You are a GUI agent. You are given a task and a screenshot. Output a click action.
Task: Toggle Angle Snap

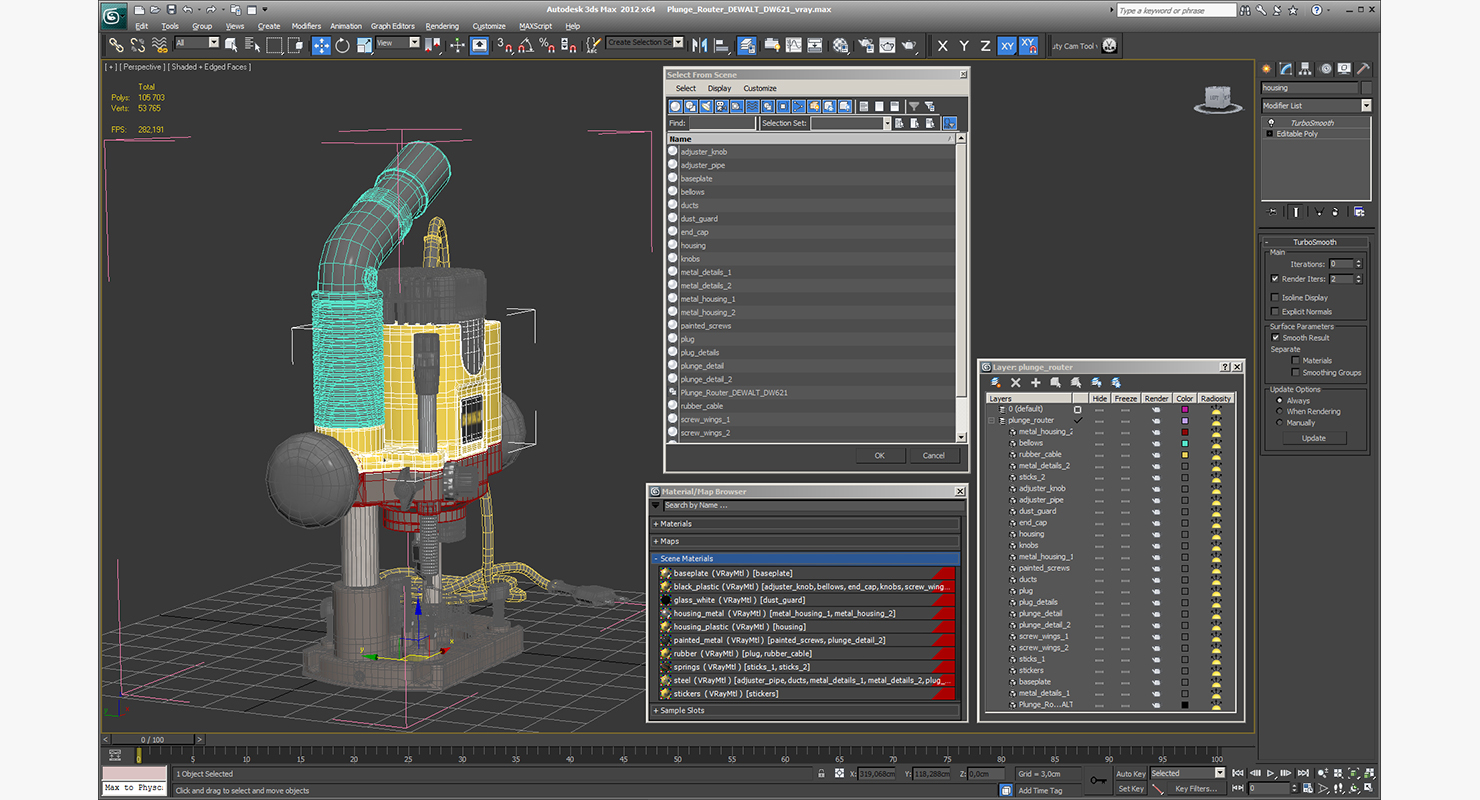coord(525,45)
